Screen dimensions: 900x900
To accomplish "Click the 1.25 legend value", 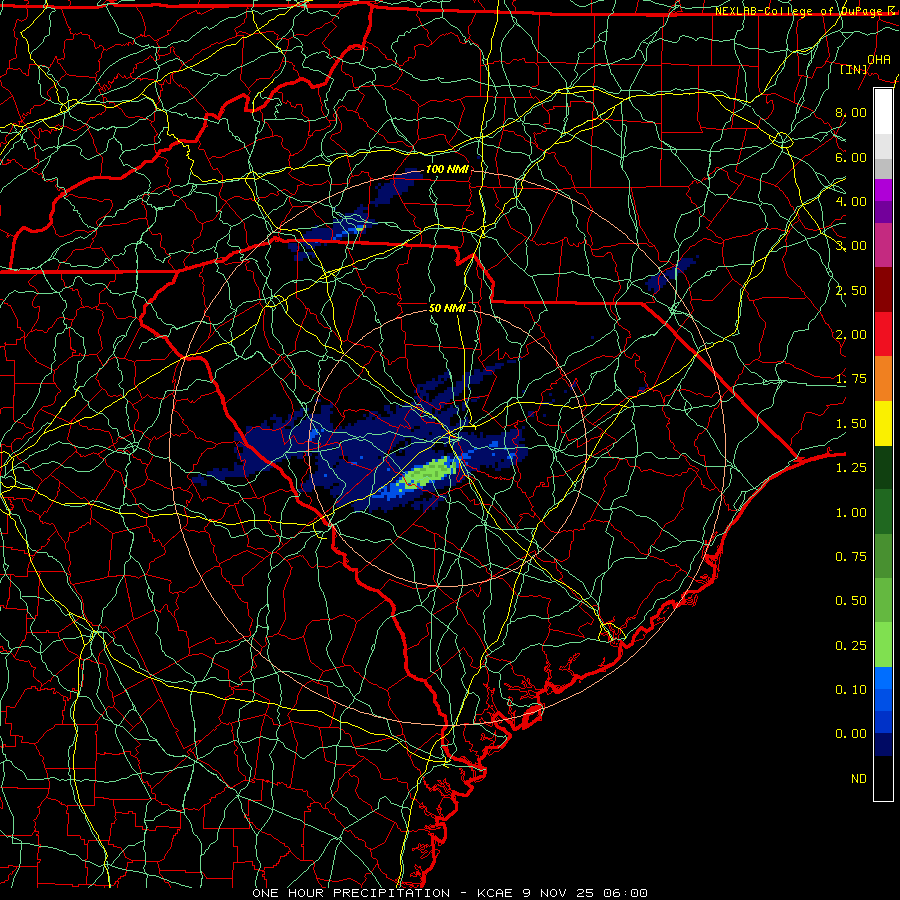I will pos(851,468).
